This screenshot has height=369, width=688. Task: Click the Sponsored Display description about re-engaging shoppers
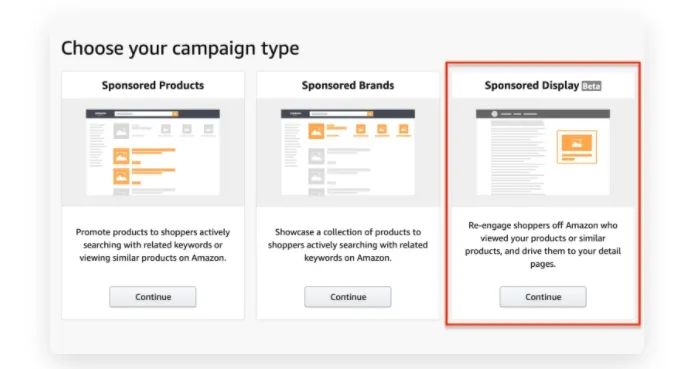(x=543, y=244)
